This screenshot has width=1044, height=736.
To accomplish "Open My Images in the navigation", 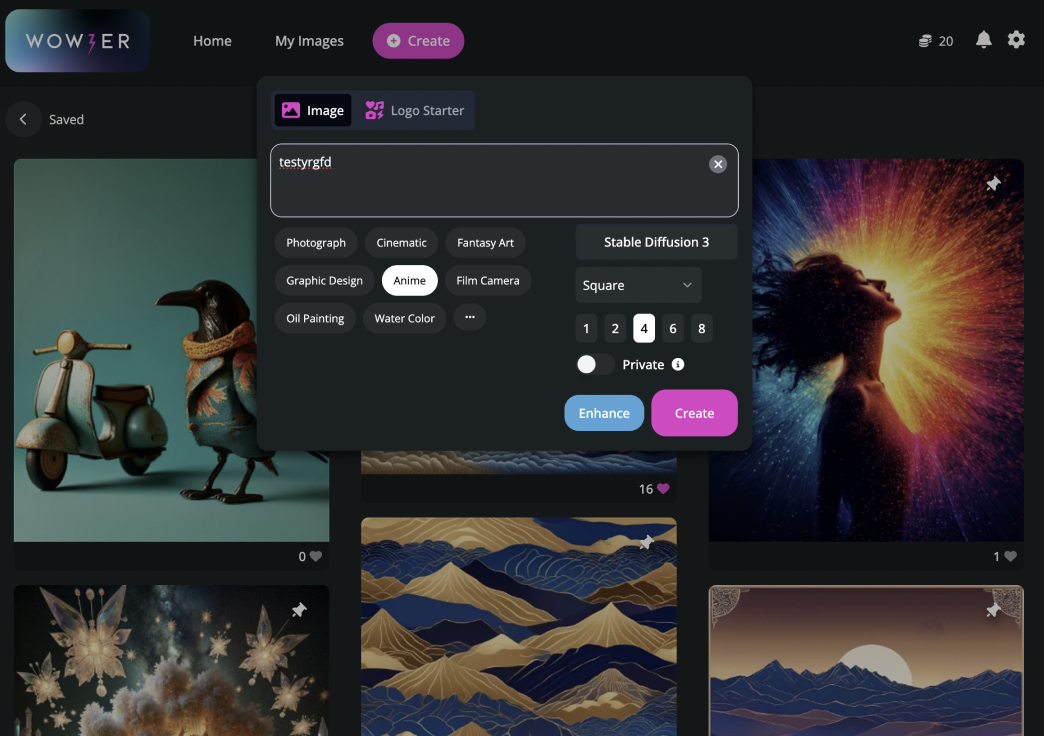I will pos(309,41).
